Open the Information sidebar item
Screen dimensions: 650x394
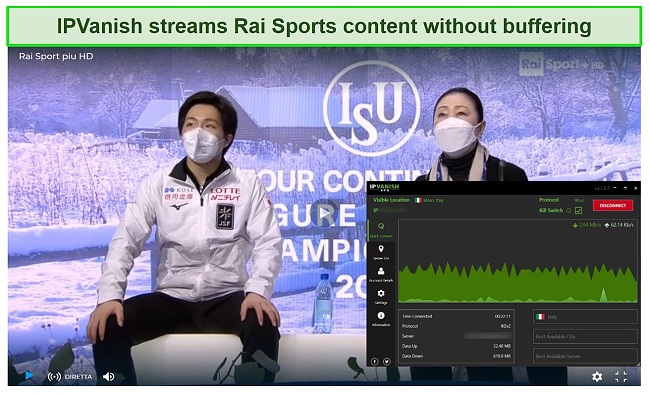pyautogui.click(x=381, y=319)
